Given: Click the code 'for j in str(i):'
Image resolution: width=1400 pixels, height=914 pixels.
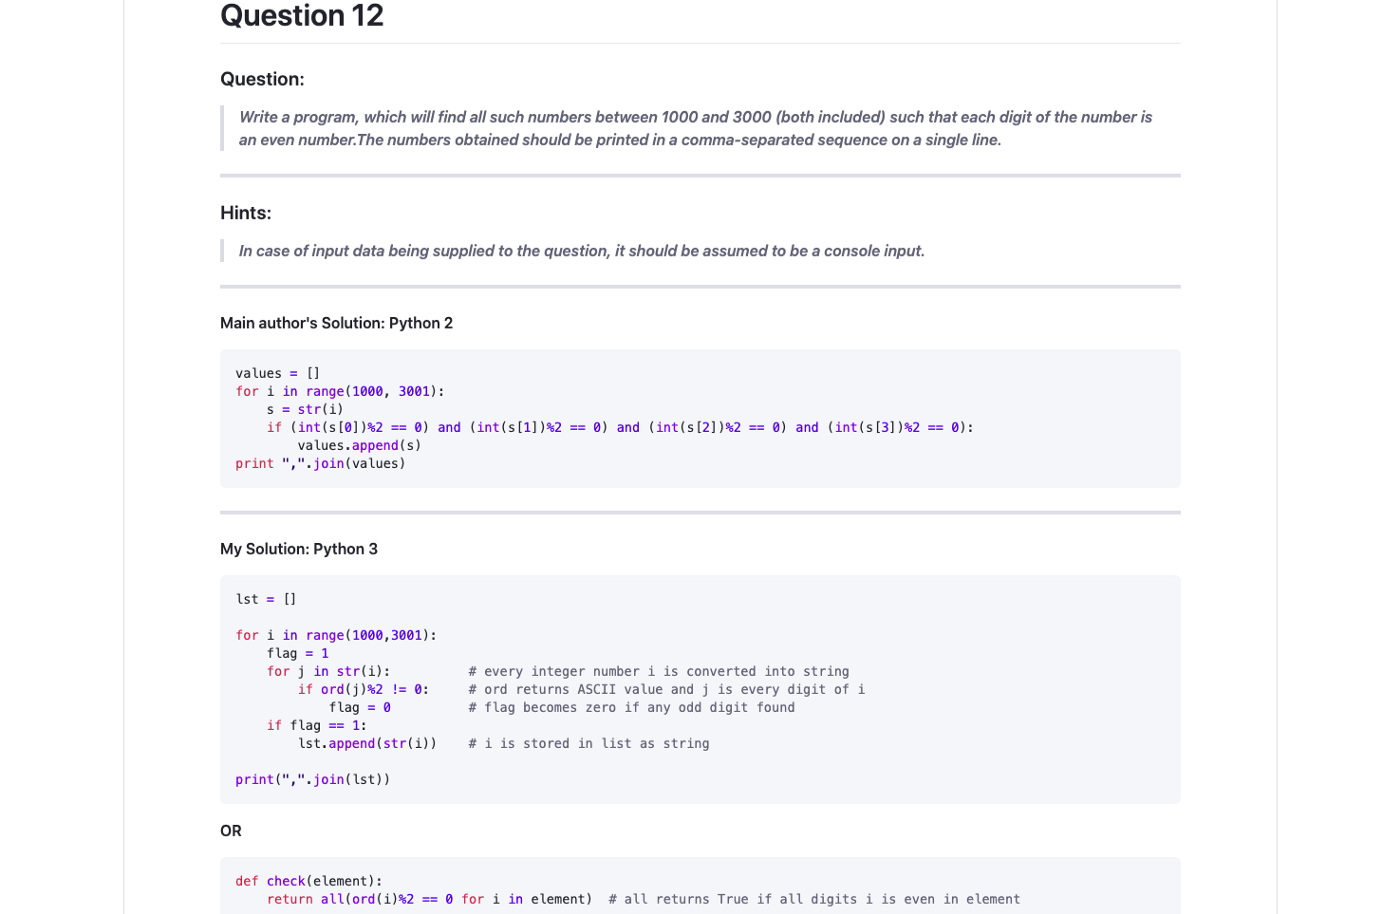Looking at the screenshot, I should tap(328, 671).
